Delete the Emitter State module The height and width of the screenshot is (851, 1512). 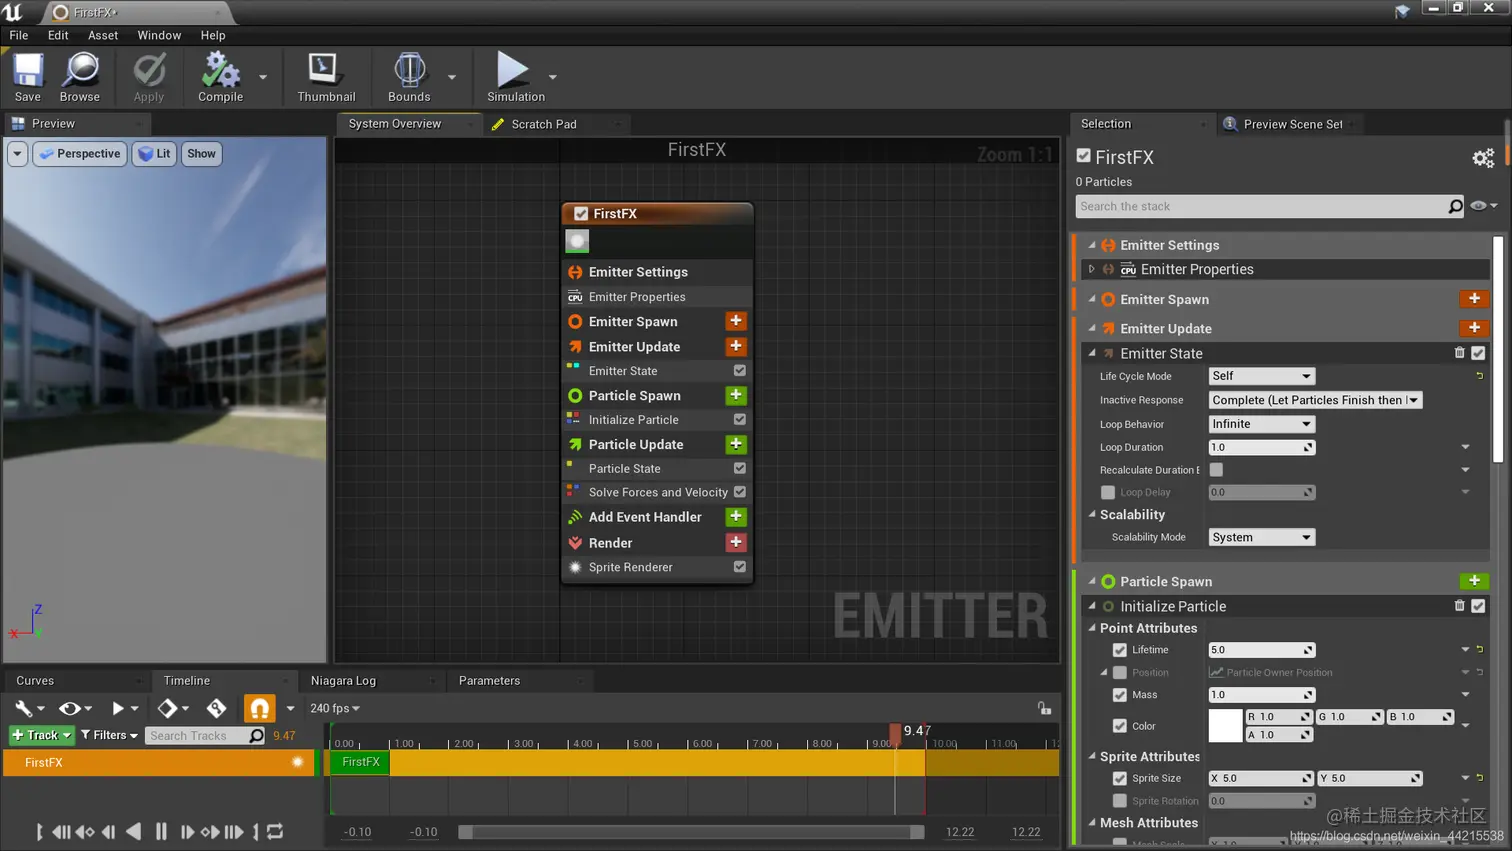1459,353
